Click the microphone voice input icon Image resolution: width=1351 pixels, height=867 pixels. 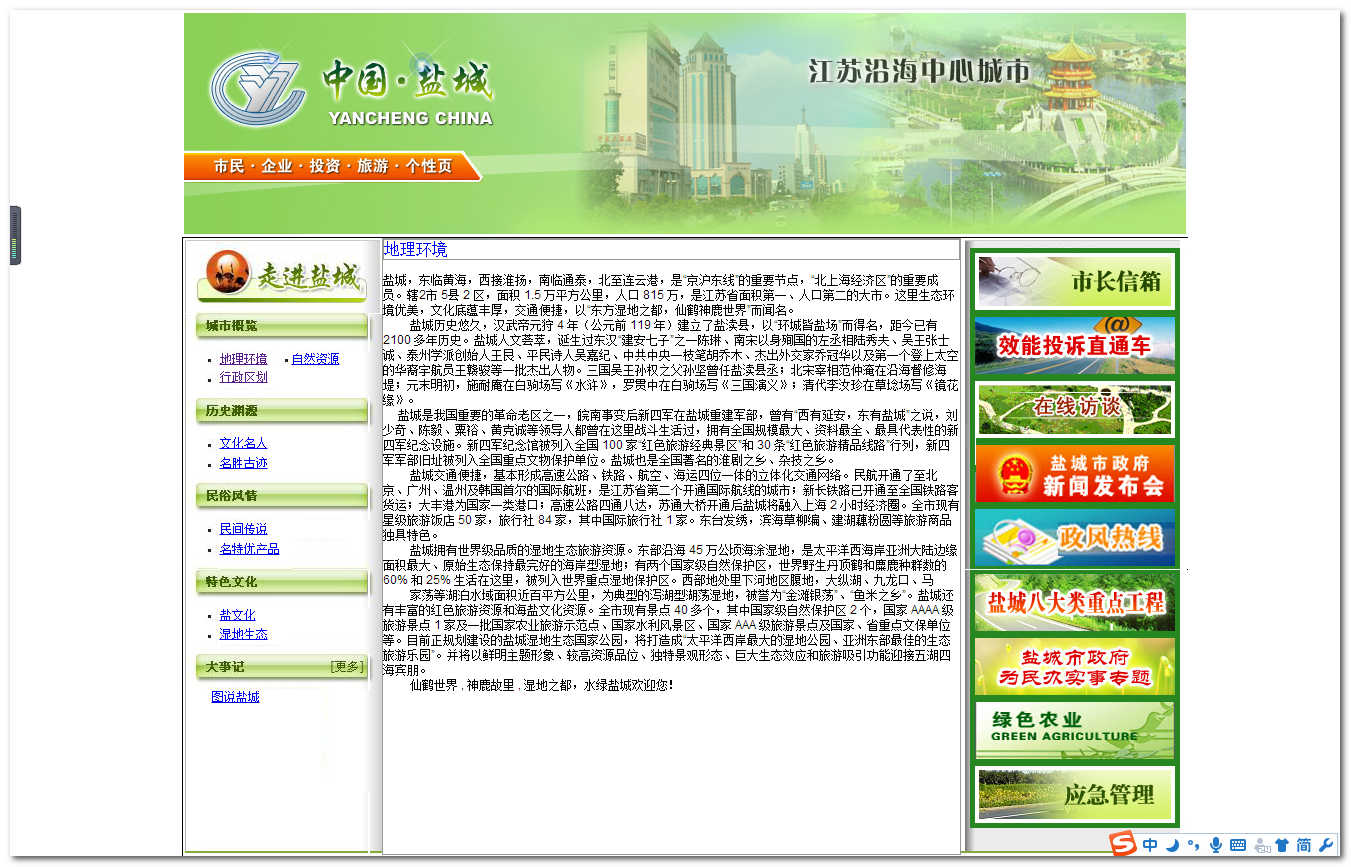(x=1215, y=845)
